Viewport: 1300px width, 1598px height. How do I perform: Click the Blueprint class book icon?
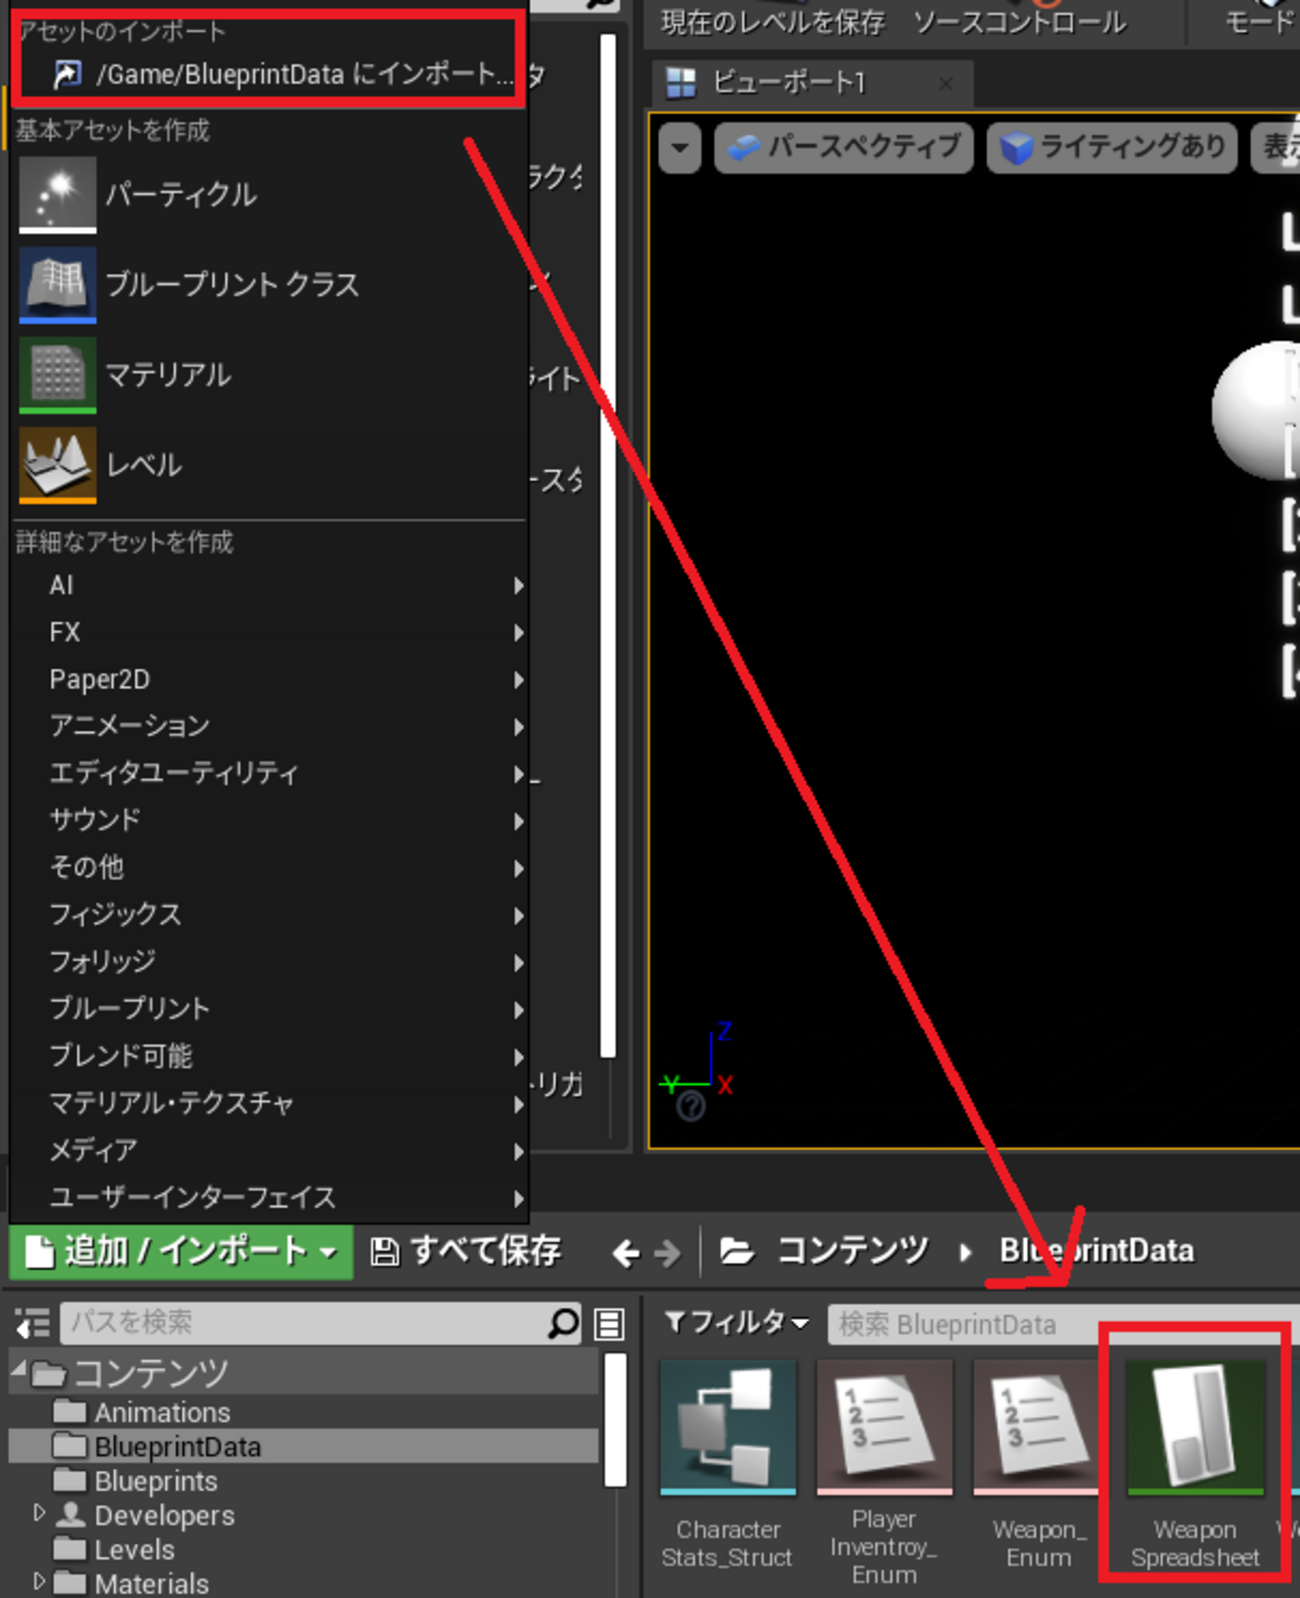coord(58,285)
